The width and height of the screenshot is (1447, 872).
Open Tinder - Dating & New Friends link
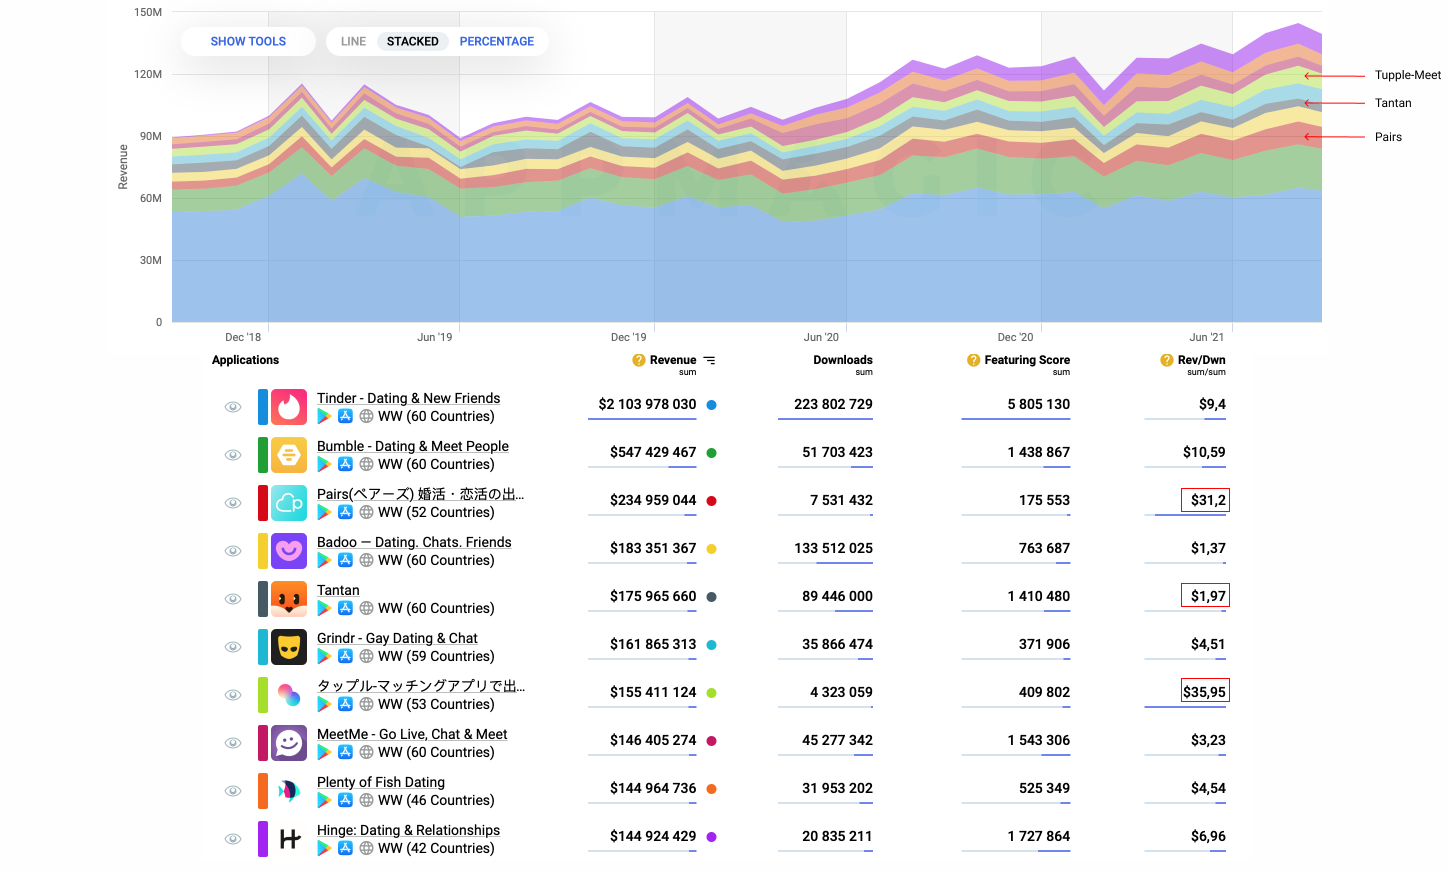[408, 398]
